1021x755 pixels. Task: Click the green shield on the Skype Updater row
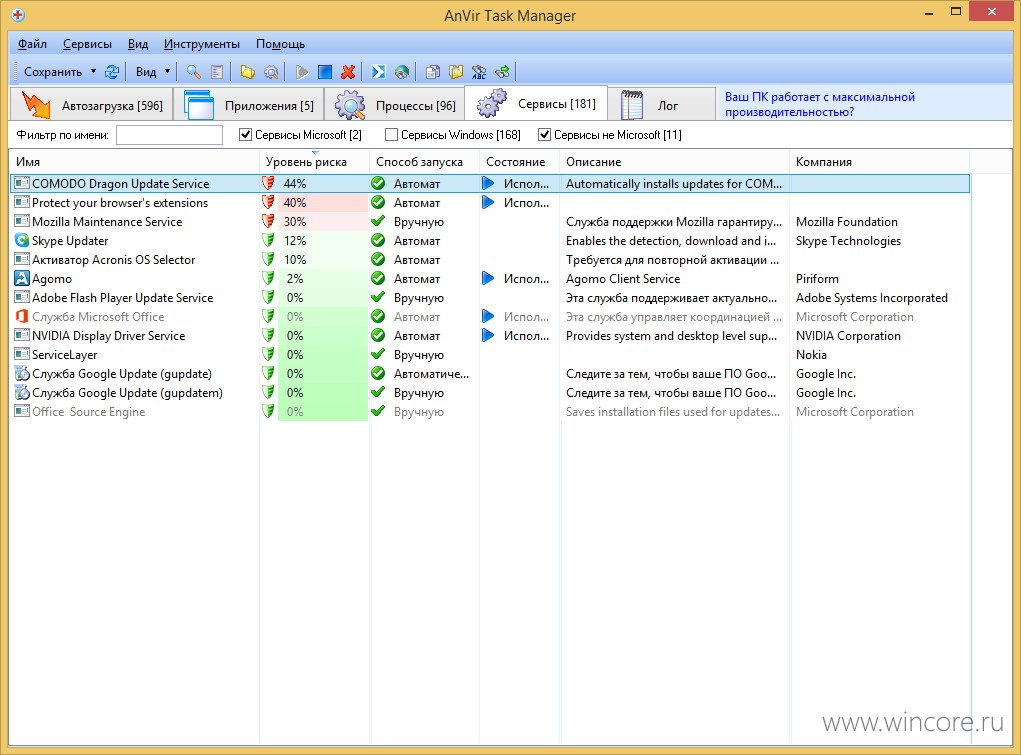point(268,240)
